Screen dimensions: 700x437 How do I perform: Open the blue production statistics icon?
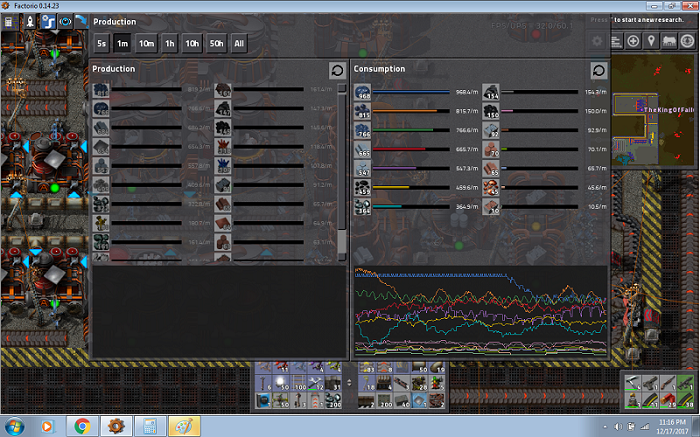coord(48,21)
